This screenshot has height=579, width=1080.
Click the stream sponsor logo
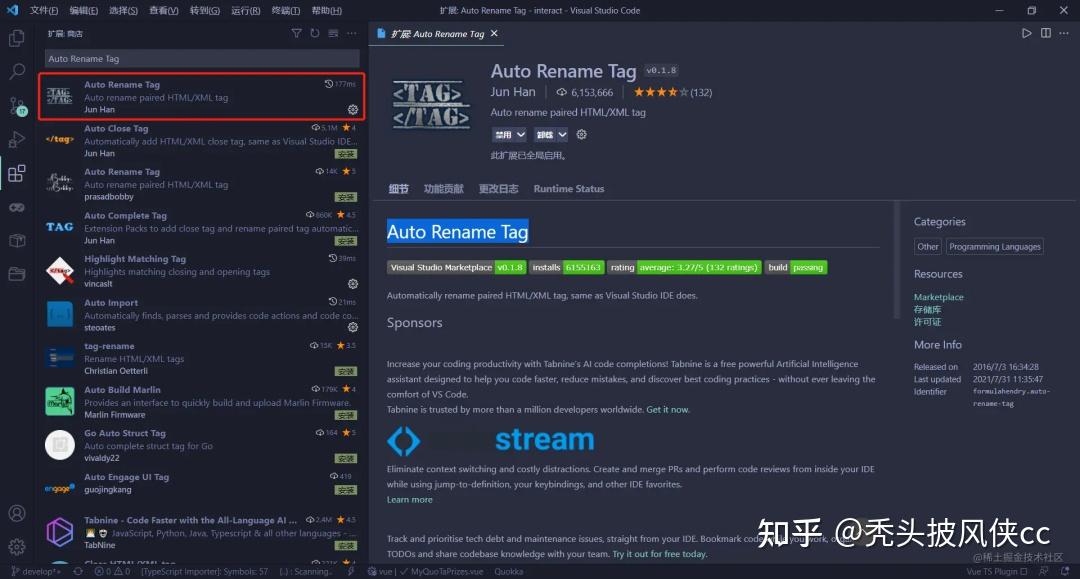click(x=490, y=440)
